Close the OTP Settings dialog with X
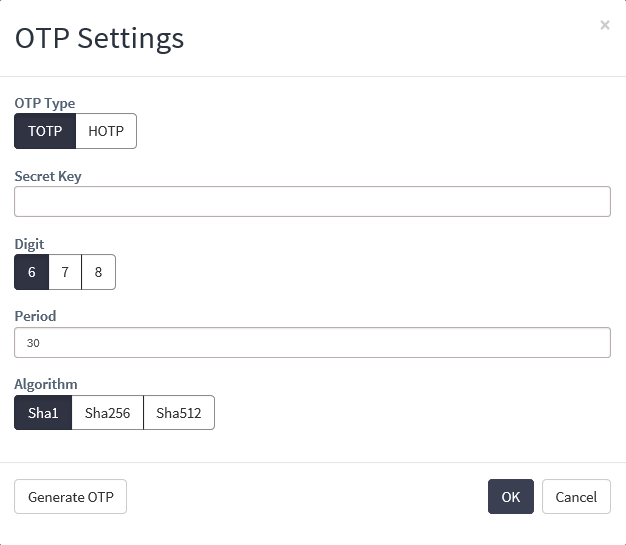Viewport: 626px width, 545px height. click(604, 25)
